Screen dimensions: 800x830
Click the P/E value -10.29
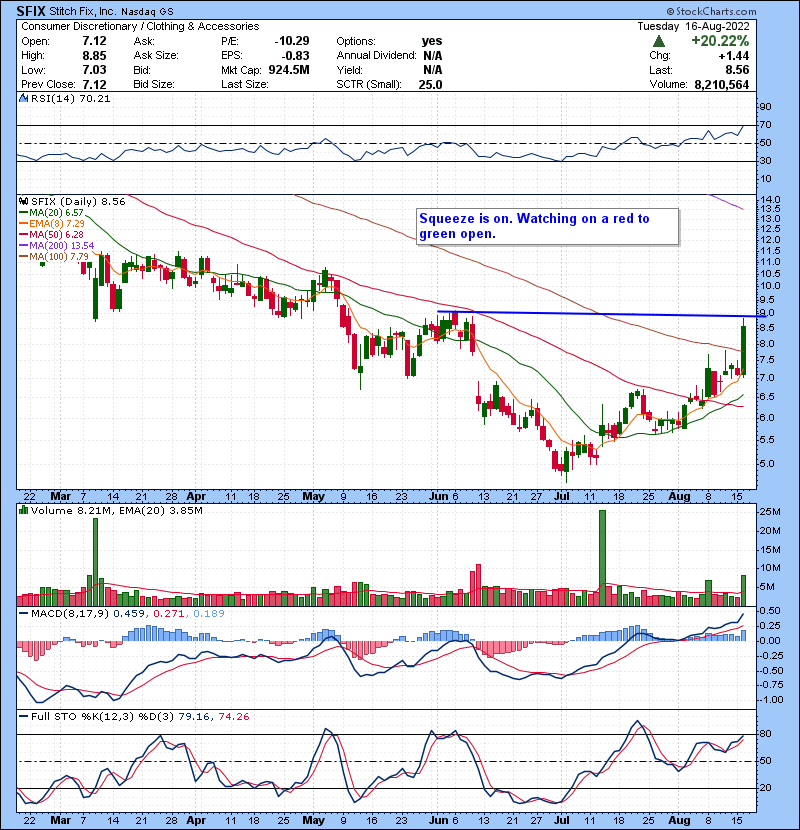tap(292, 41)
